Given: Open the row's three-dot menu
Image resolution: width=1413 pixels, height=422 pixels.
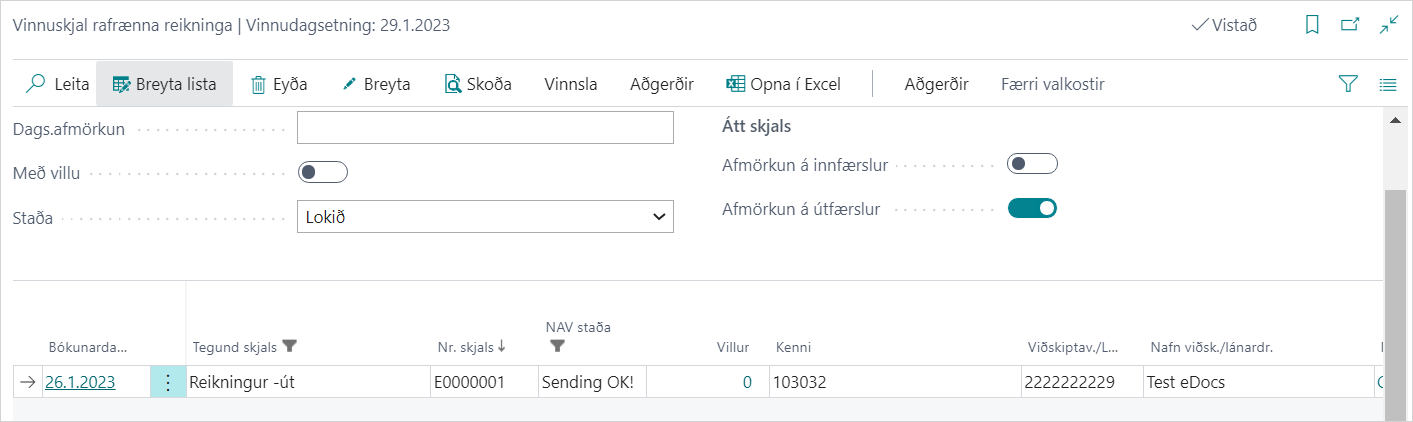Looking at the screenshot, I should click(x=168, y=382).
